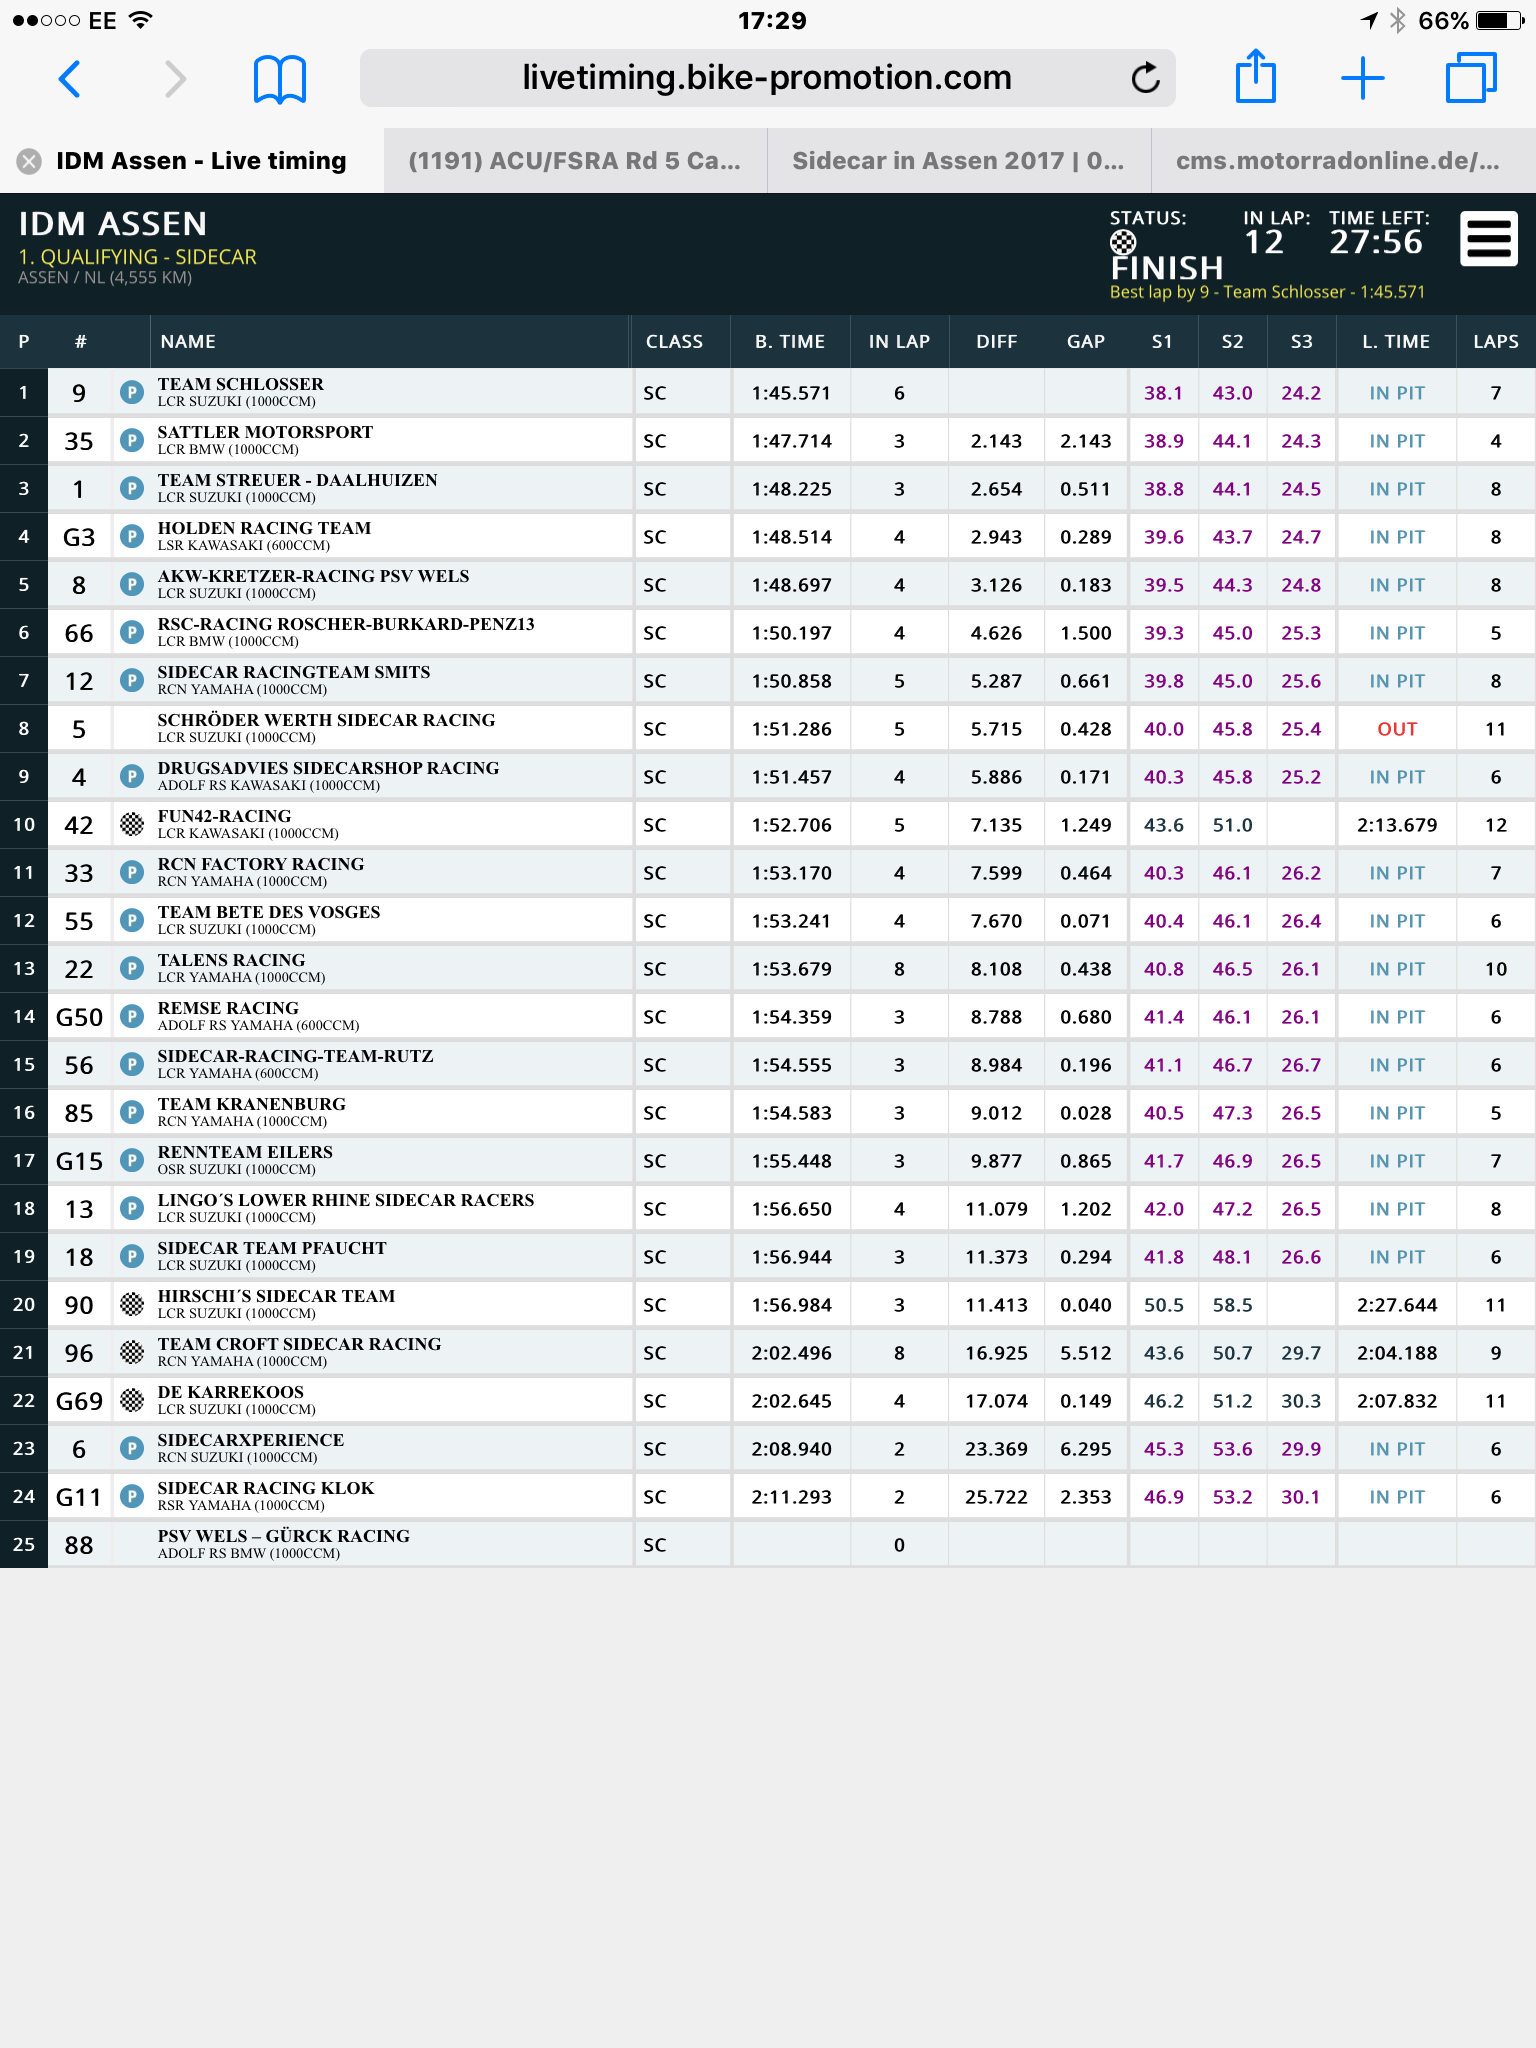Show all tabs overview icon
This screenshot has width=1536, height=2048.
(1471, 78)
